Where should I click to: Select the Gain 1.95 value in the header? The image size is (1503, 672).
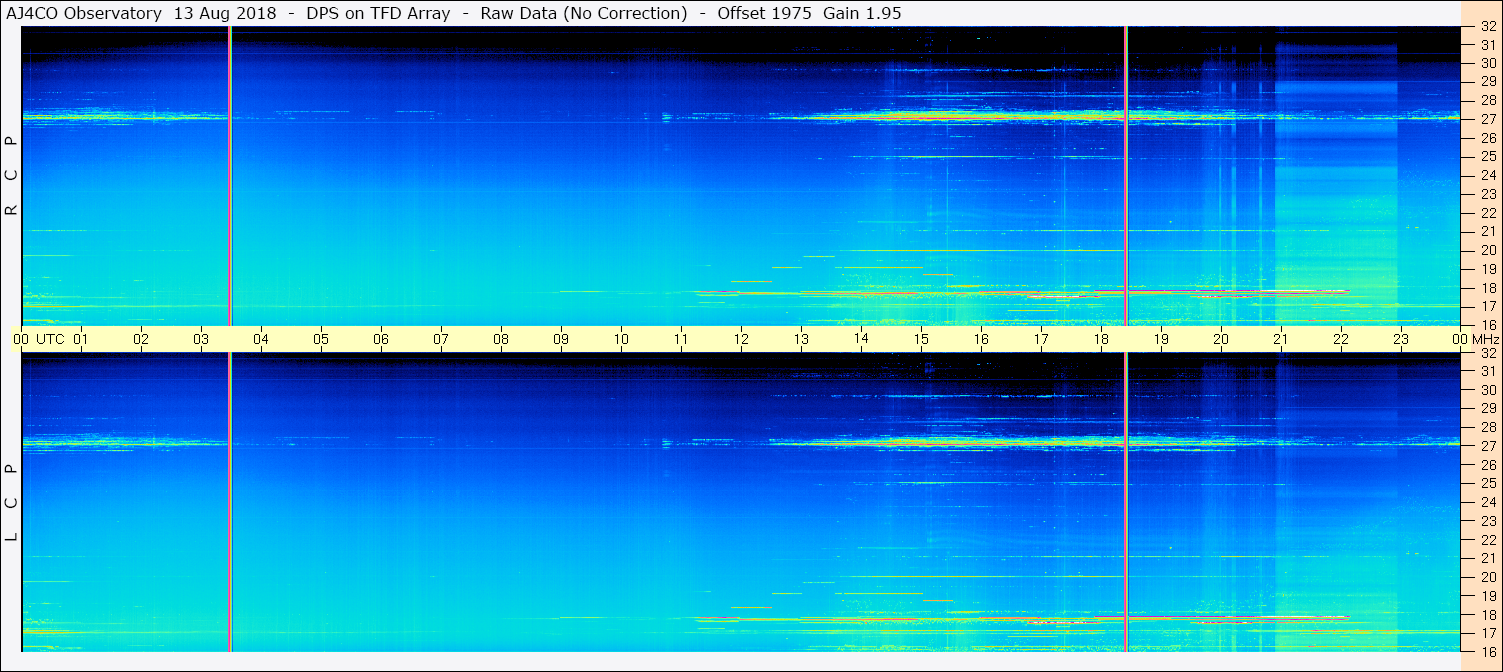[x=863, y=13]
